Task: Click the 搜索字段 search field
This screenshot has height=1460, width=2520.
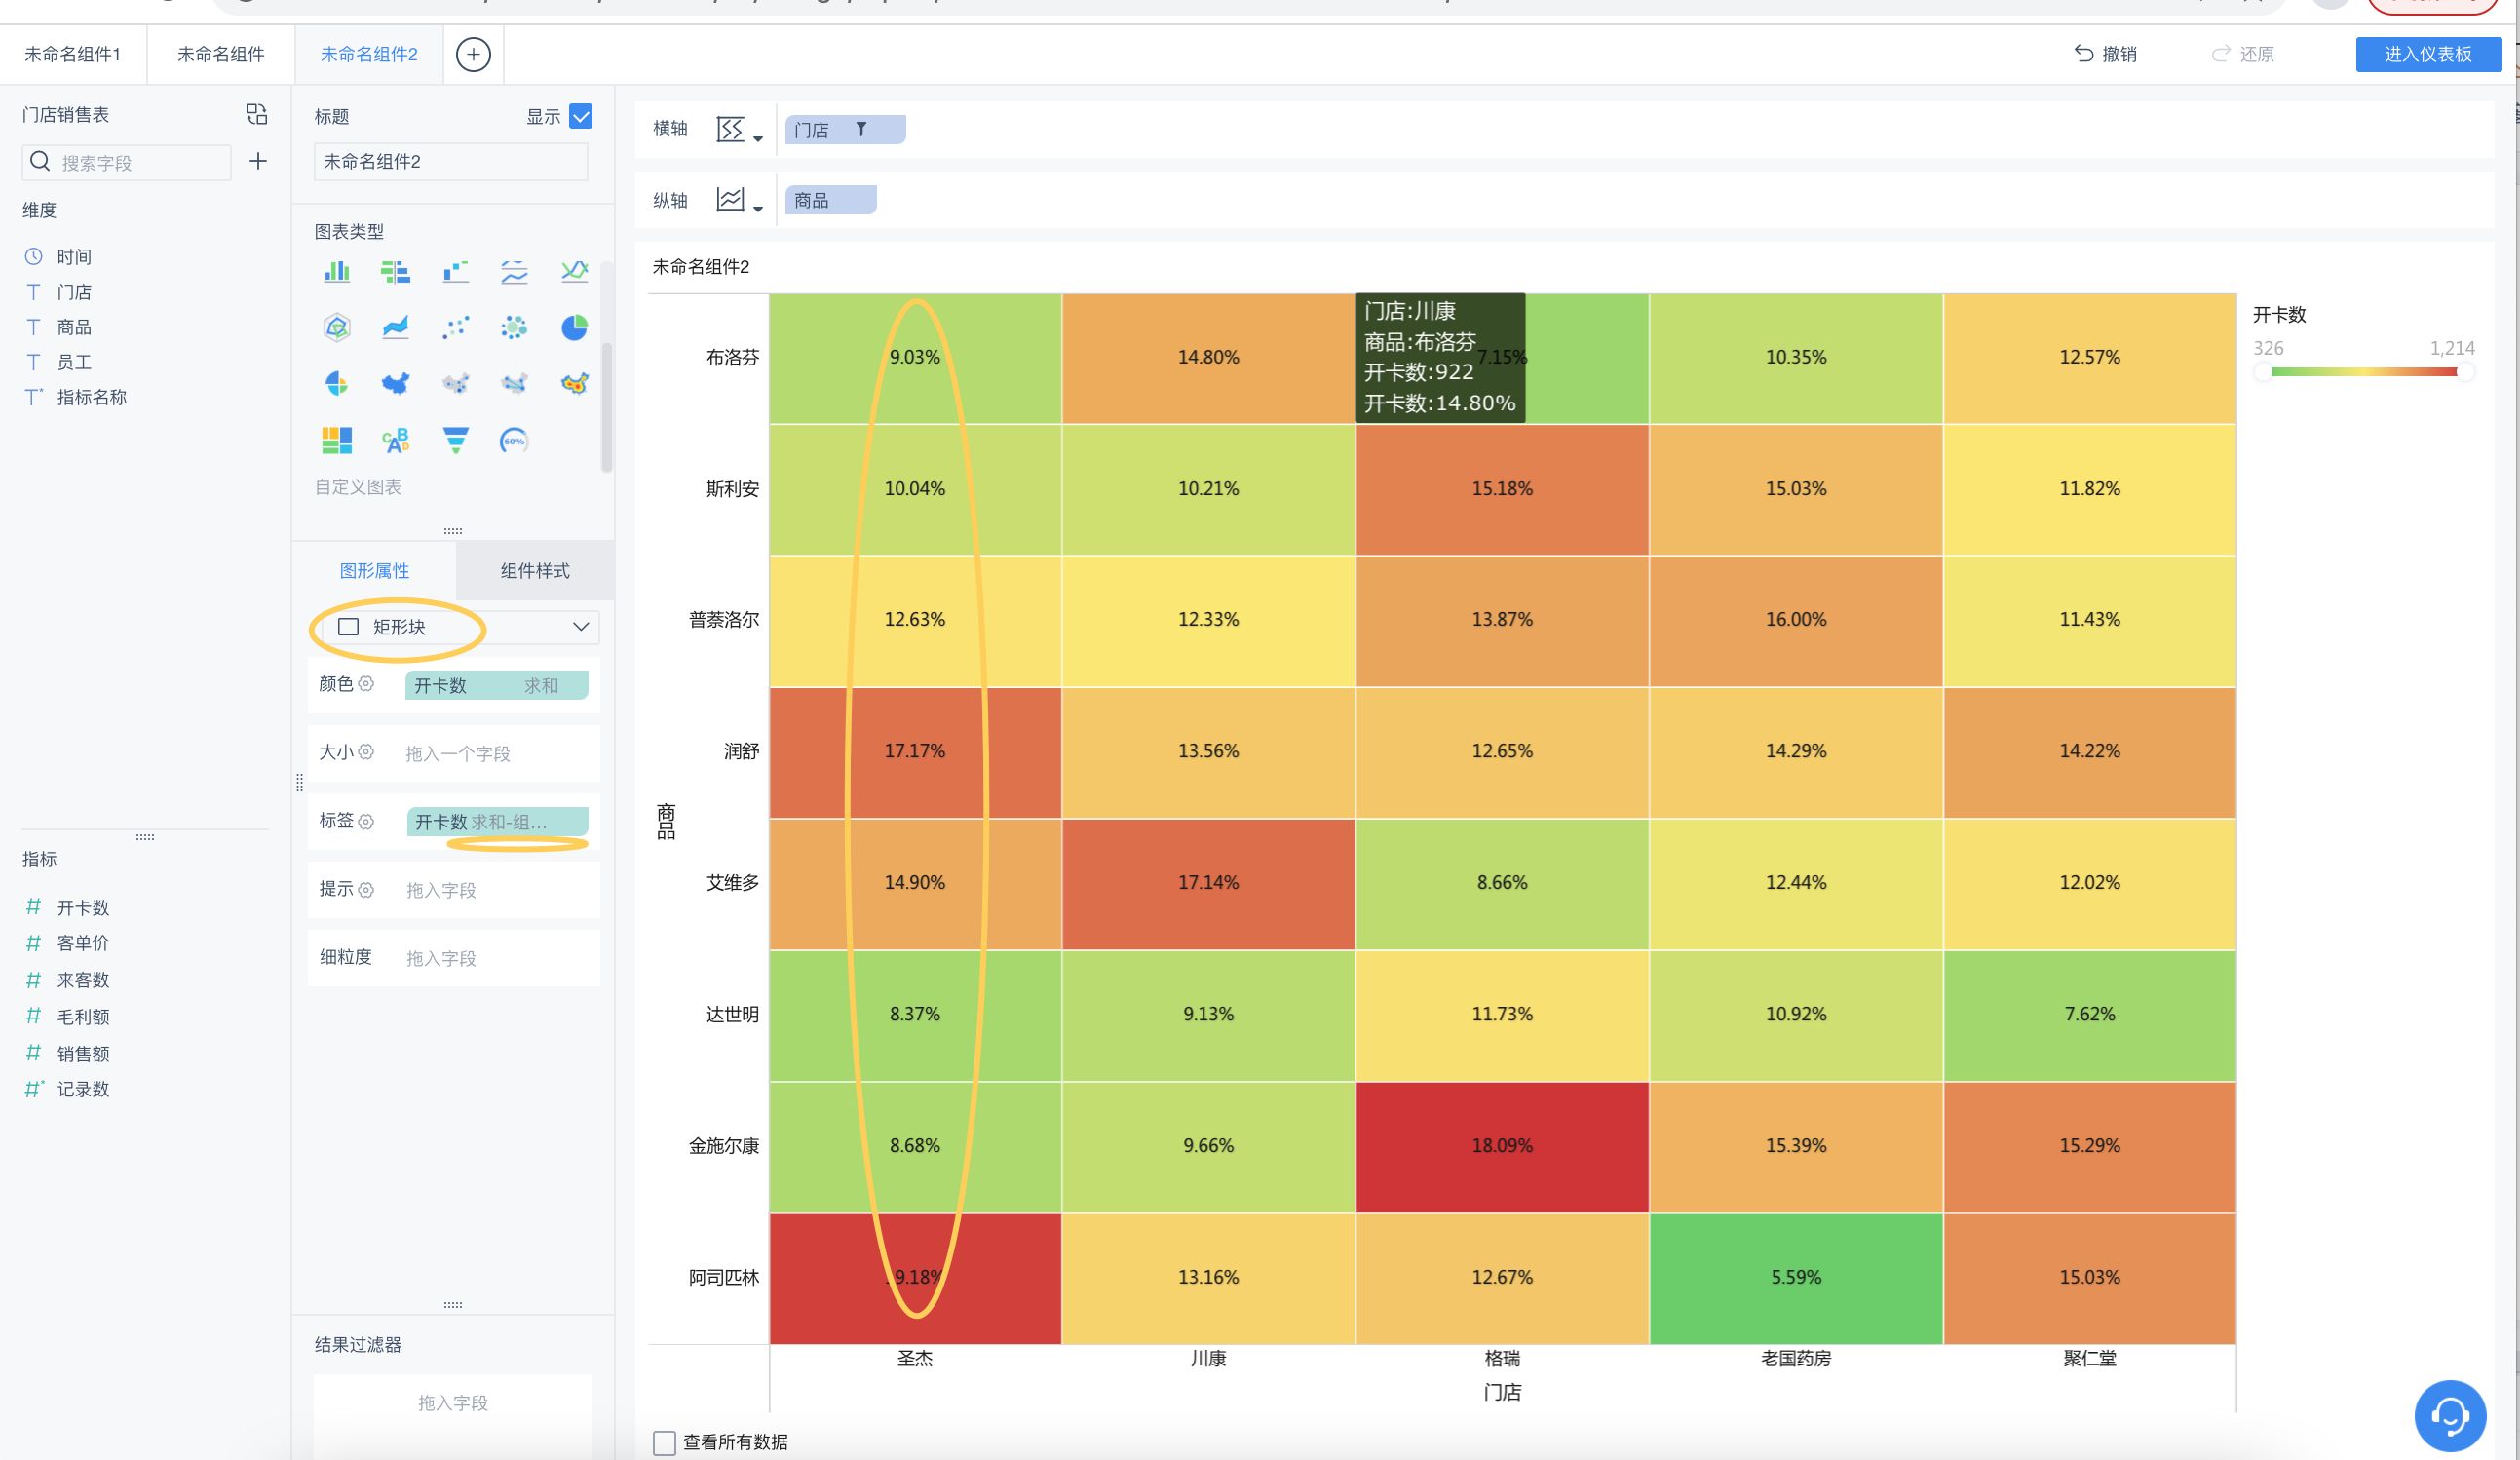Action: pos(127,162)
